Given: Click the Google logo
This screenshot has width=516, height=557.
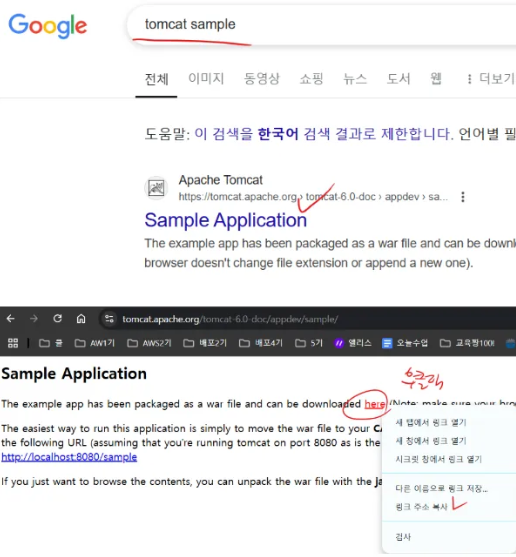Looking at the screenshot, I should click(48, 26).
